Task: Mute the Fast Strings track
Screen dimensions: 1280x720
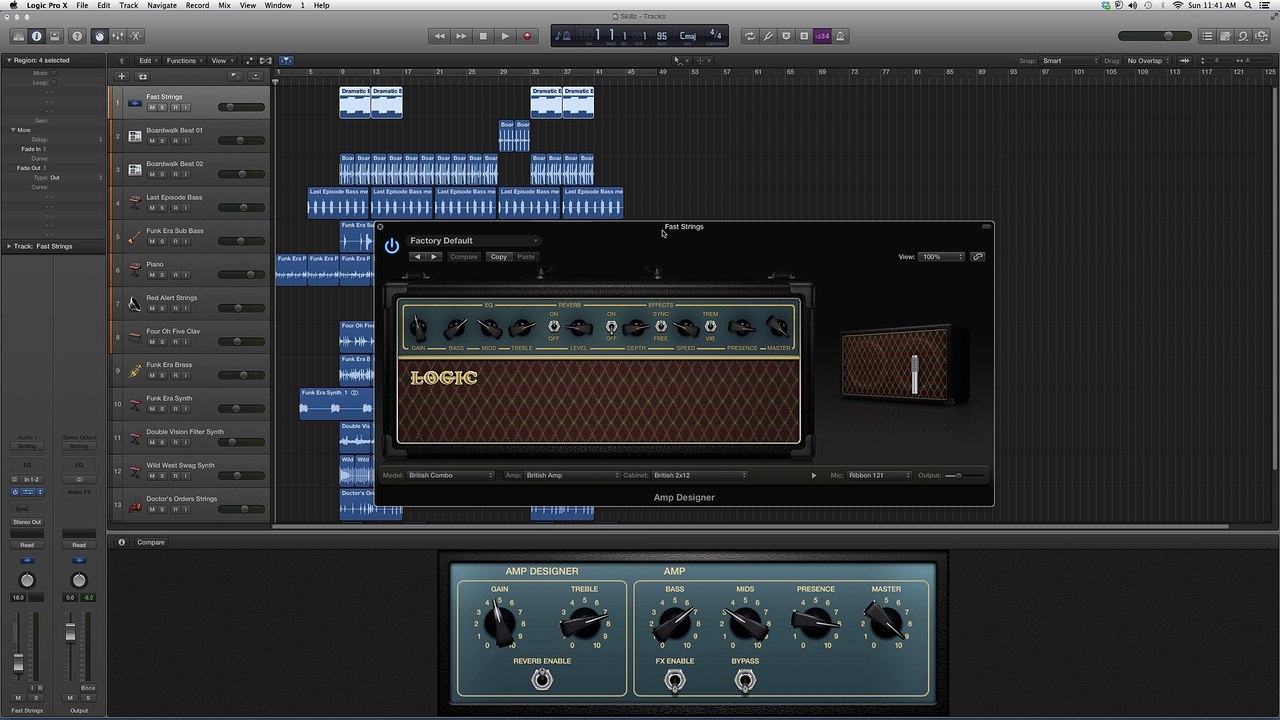Action: (152, 107)
